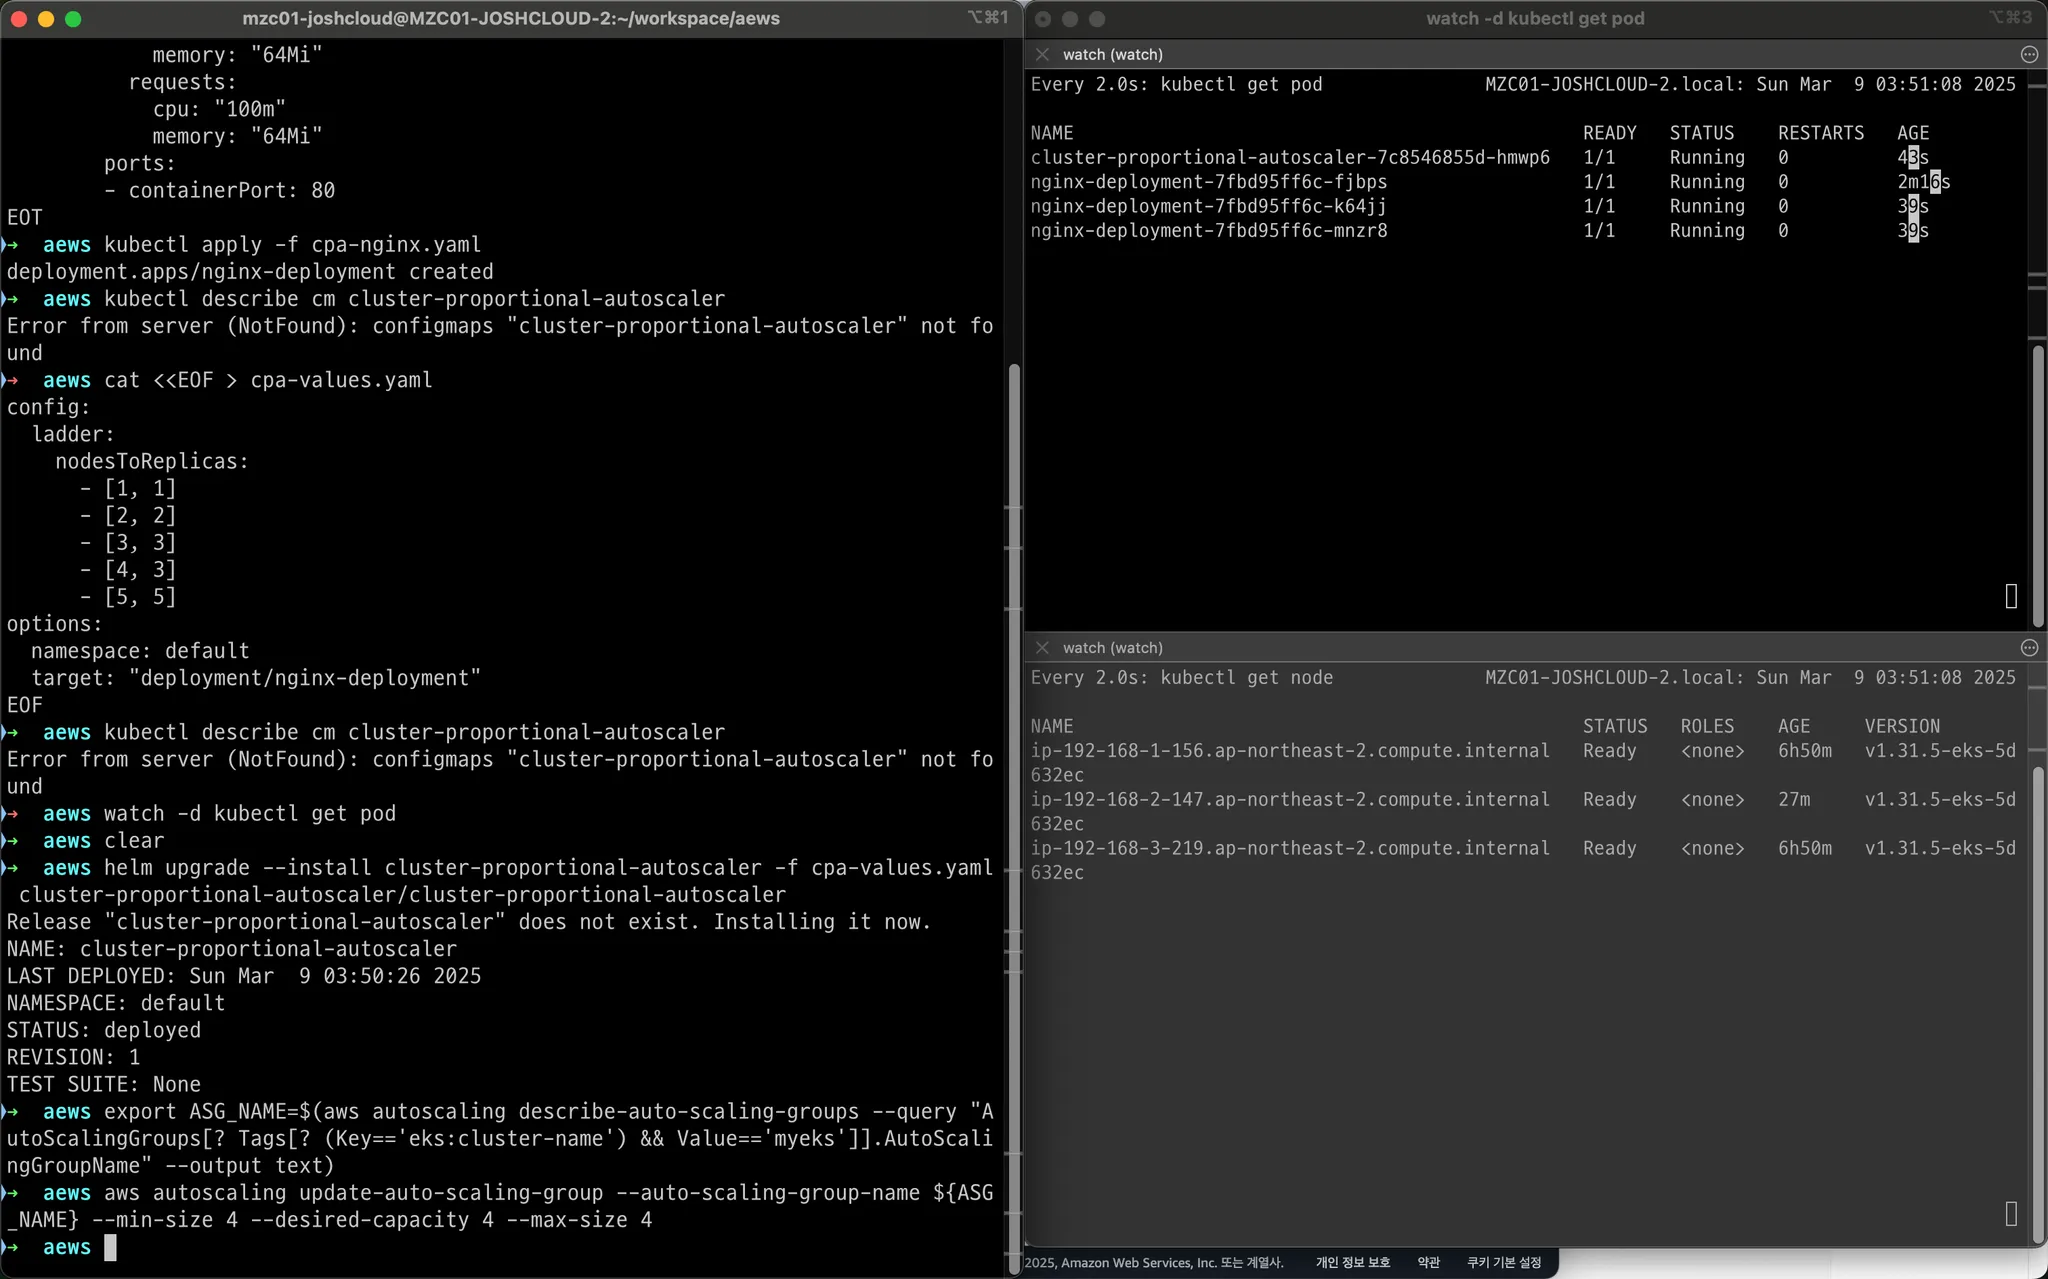Open the '약관' terms link
The height and width of the screenshot is (1279, 2048).
(x=1428, y=1262)
